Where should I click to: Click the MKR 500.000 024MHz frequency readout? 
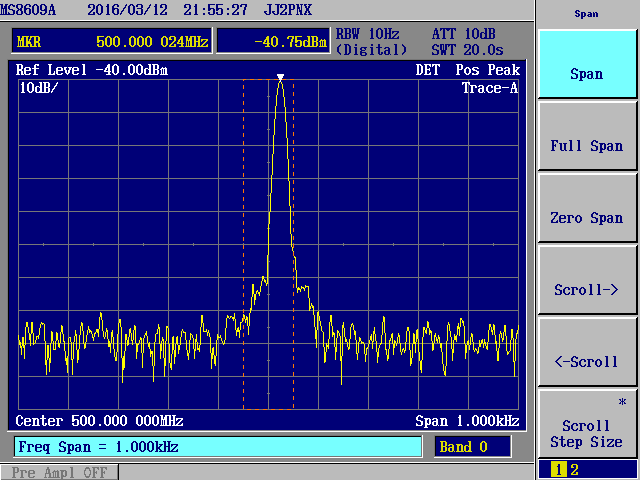coord(112,41)
